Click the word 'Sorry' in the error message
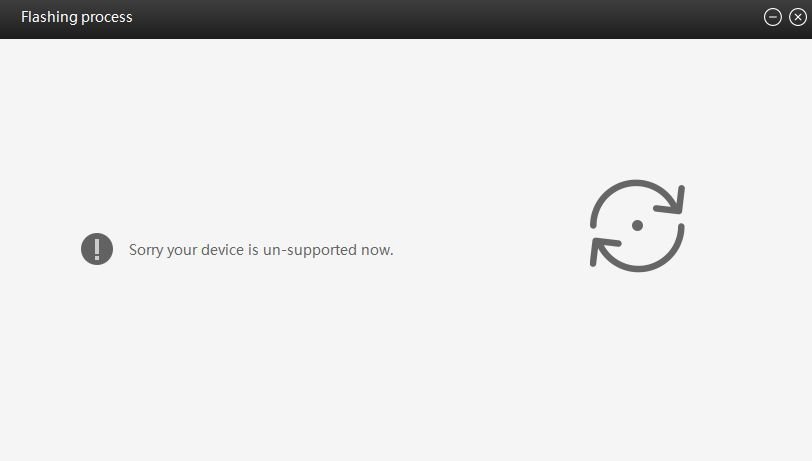 (x=146, y=250)
